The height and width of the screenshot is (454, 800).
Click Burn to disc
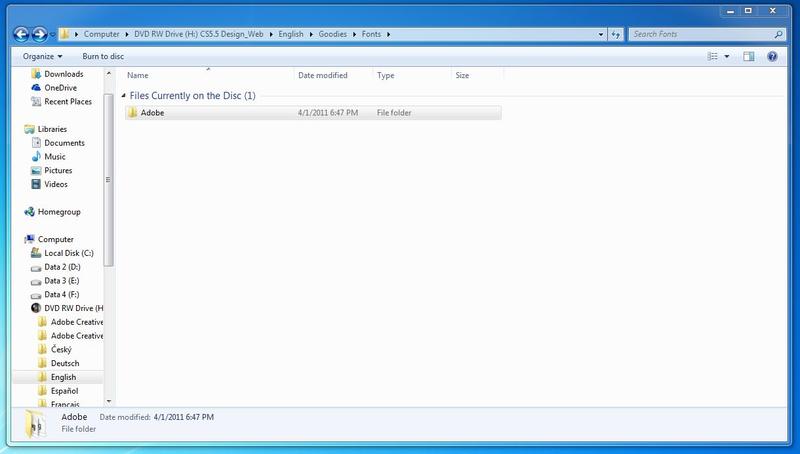pyautogui.click(x=103, y=56)
